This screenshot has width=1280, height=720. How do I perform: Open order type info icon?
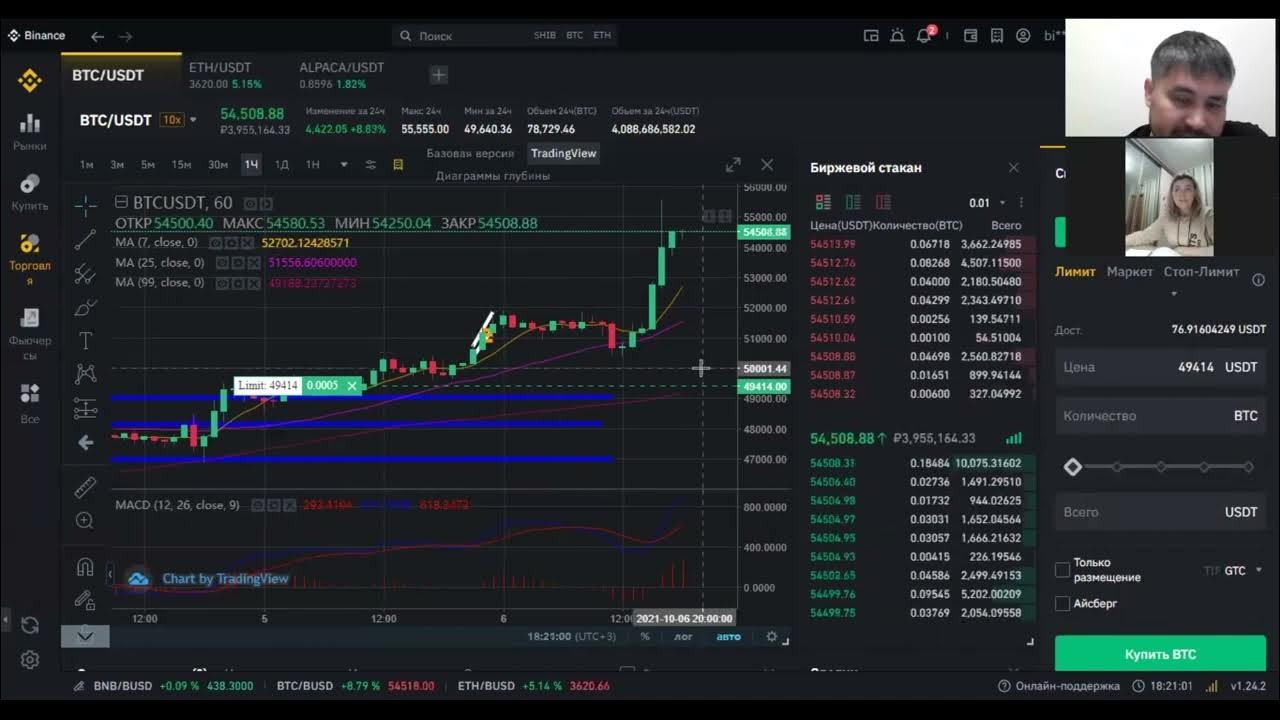coord(1258,280)
